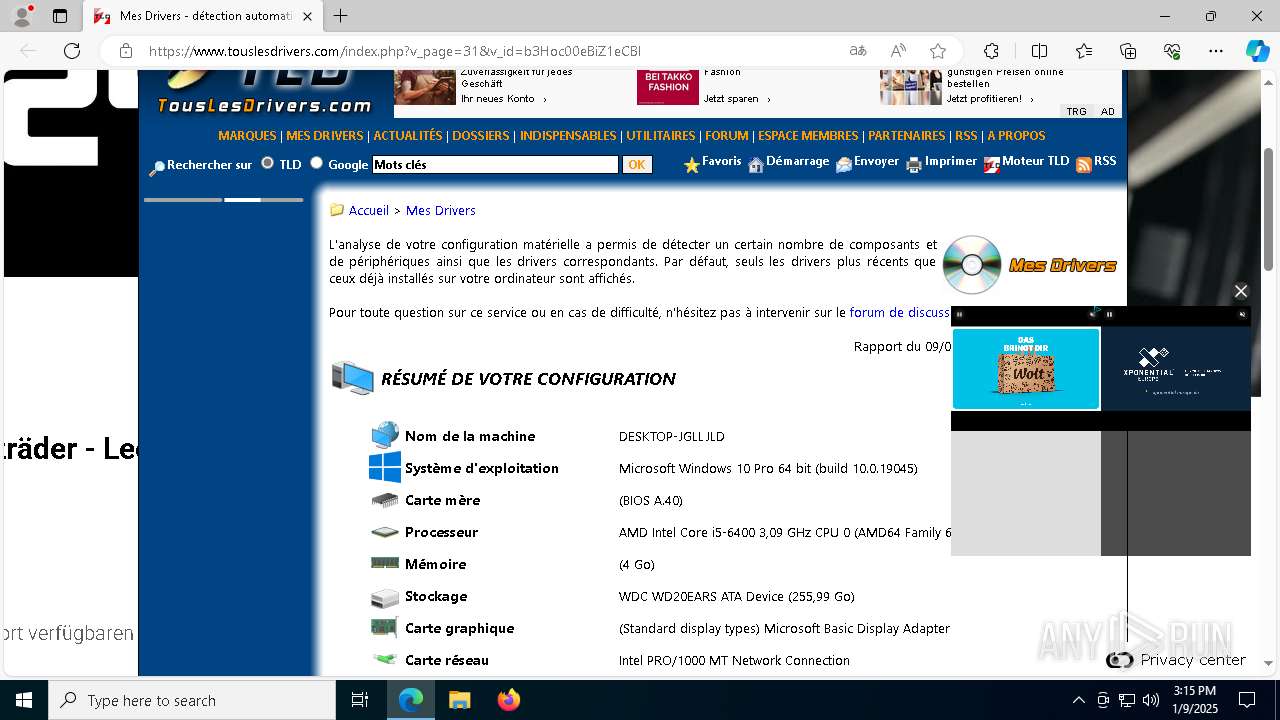Open tab actions menu in Edge
This screenshot has width=1280, height=720.
(x=60, y=16)
